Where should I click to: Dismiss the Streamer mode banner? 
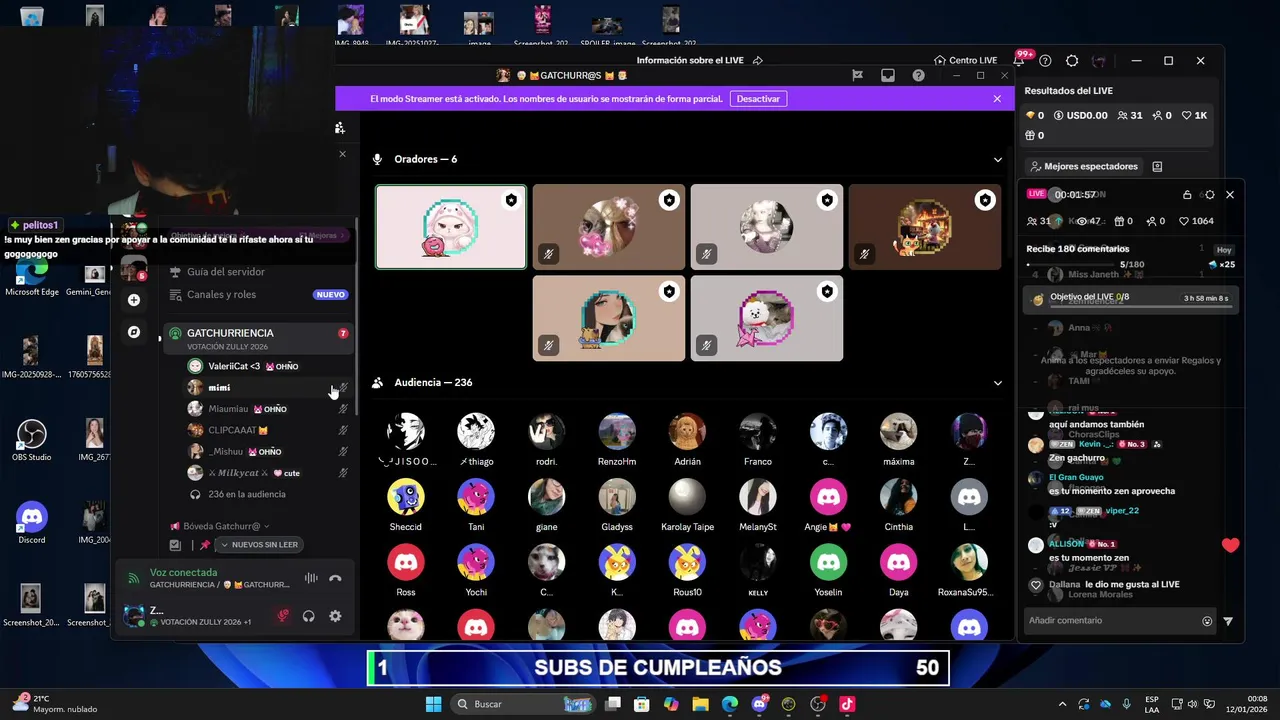[997, 99]
